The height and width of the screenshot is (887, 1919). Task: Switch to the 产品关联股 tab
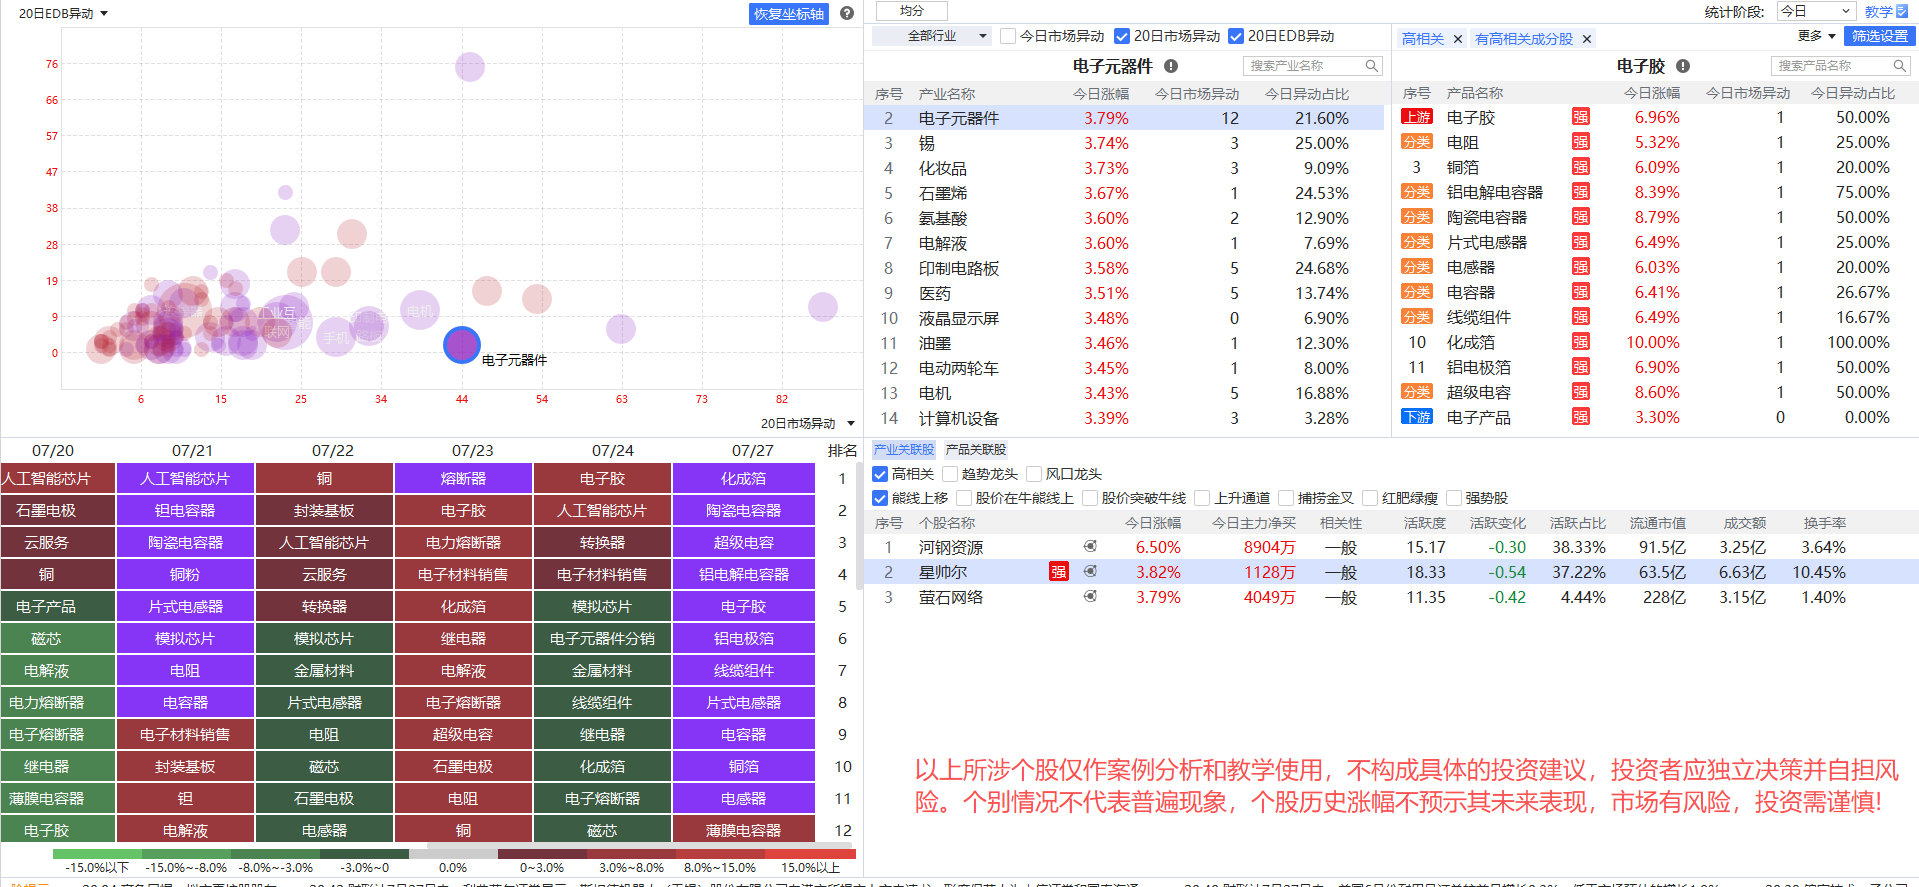coord(976,450)
